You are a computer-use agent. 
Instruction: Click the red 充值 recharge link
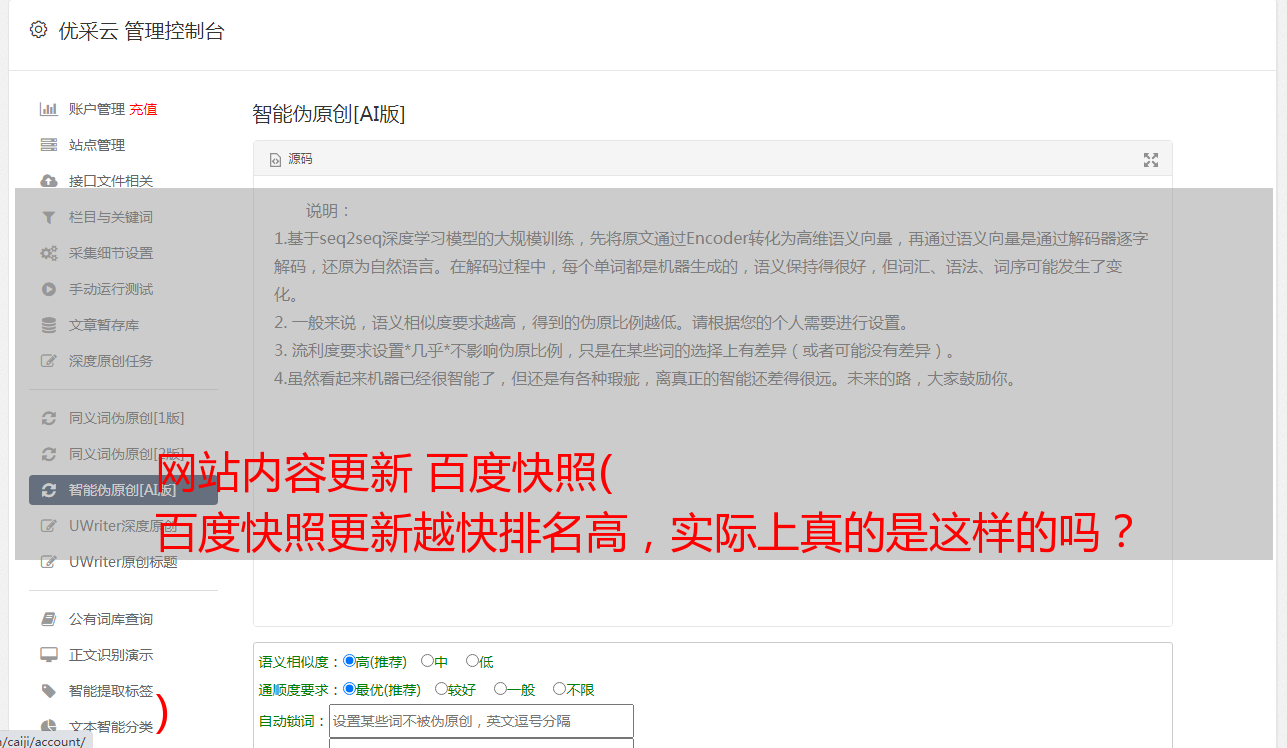(143, 109)
